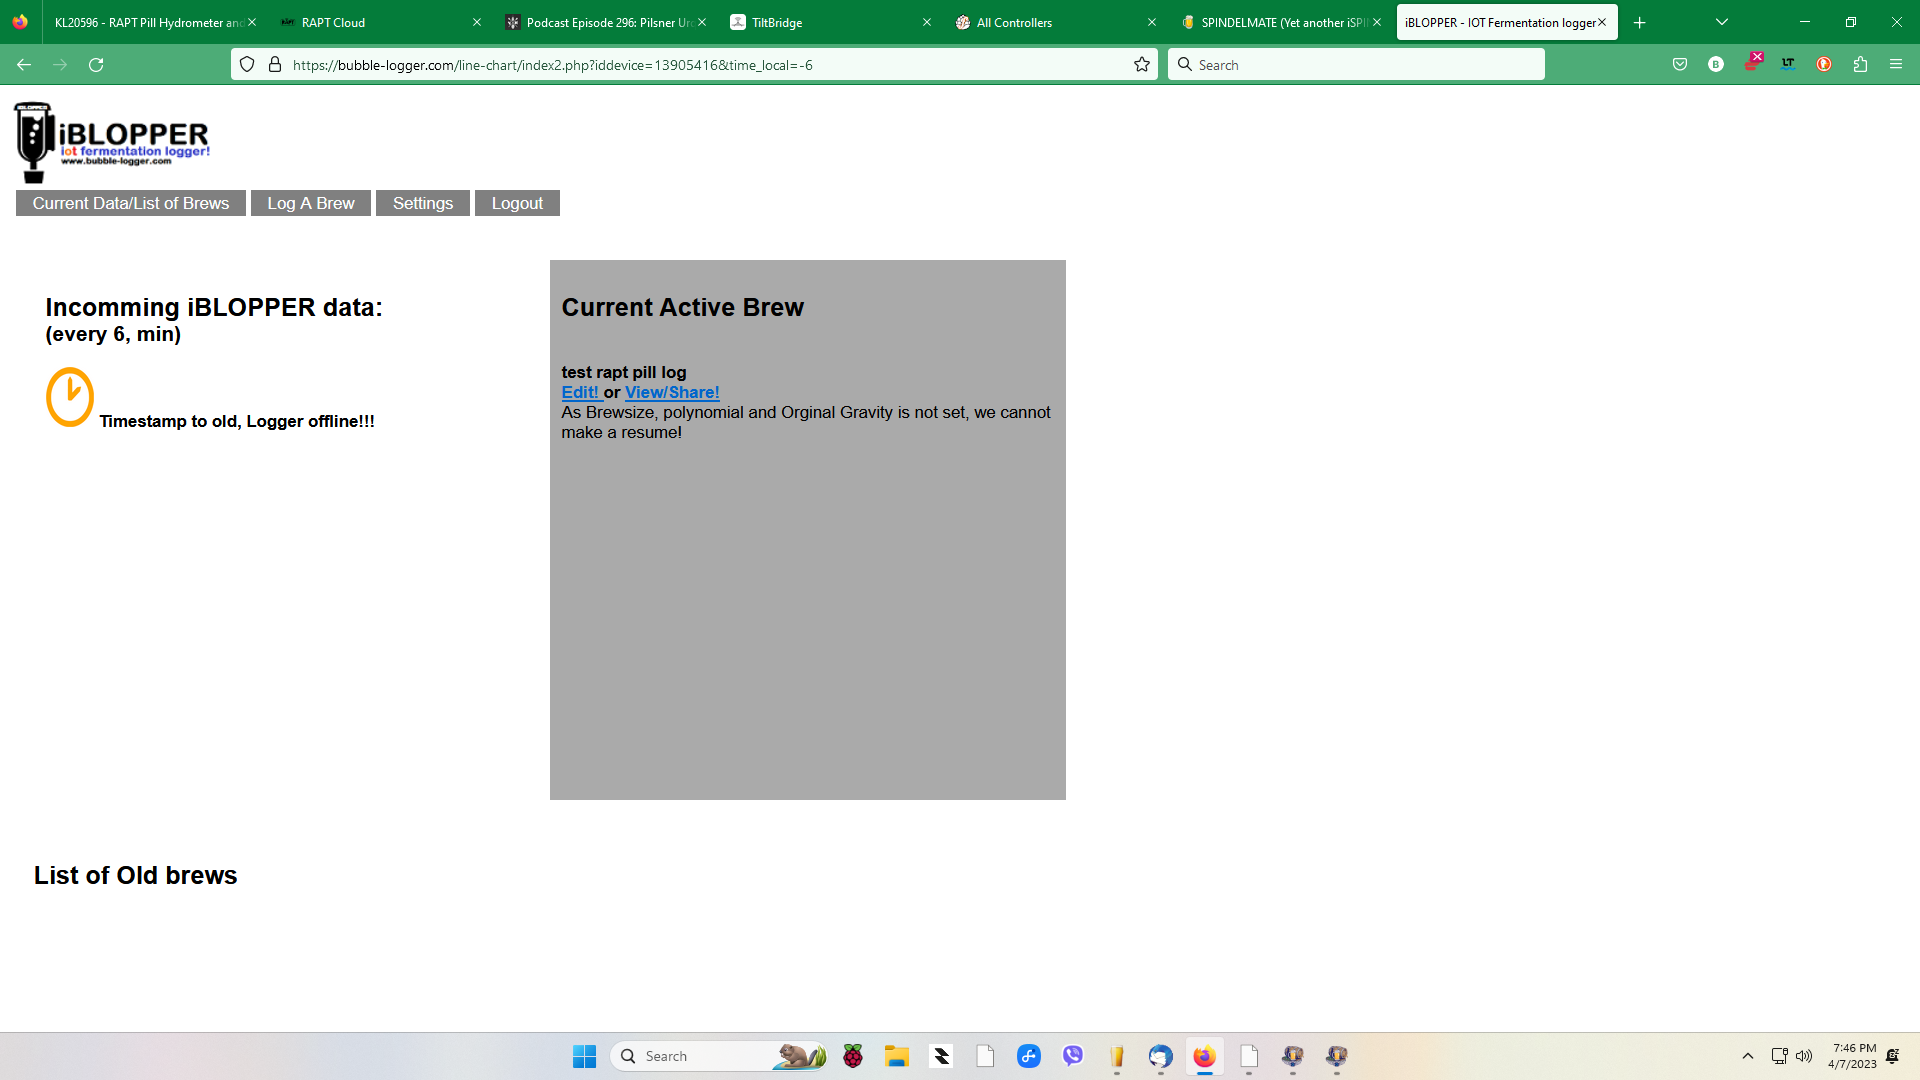Screen dimensions: 1920x1080
Task: Go back to the previous page
Action: click(x=24, y=65)
